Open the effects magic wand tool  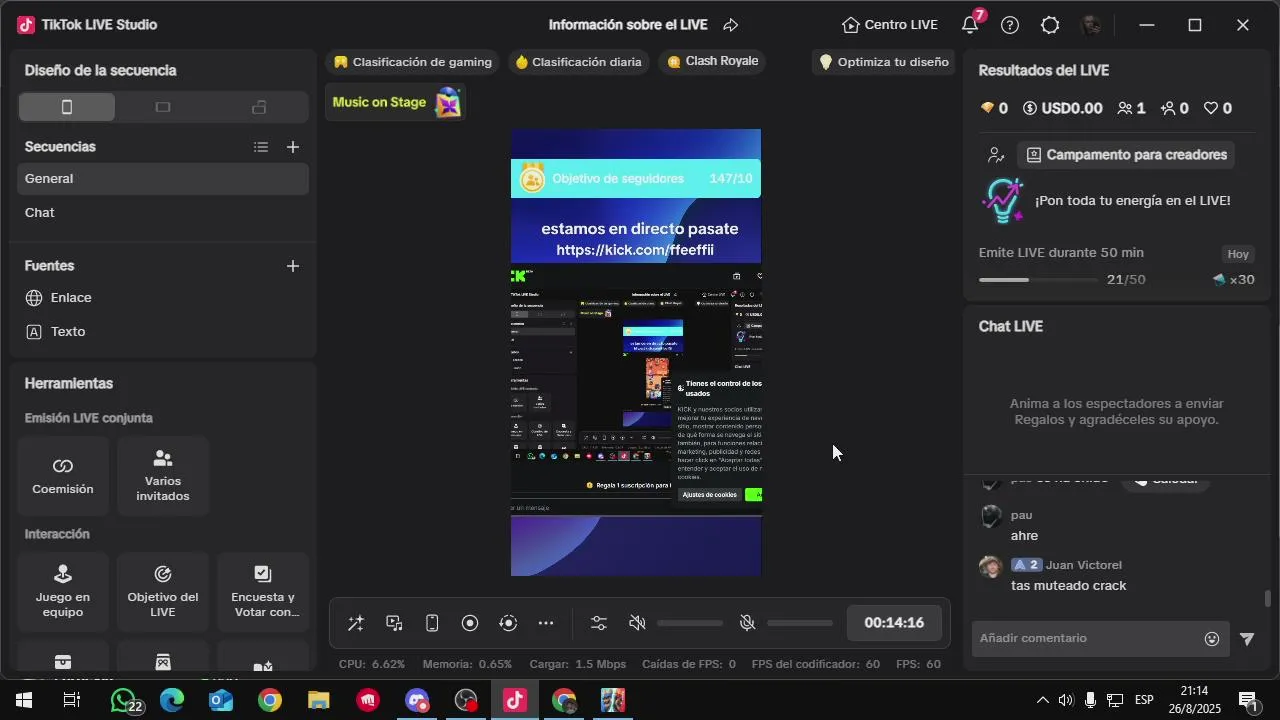pyautogui.click(x=355, y=623)
